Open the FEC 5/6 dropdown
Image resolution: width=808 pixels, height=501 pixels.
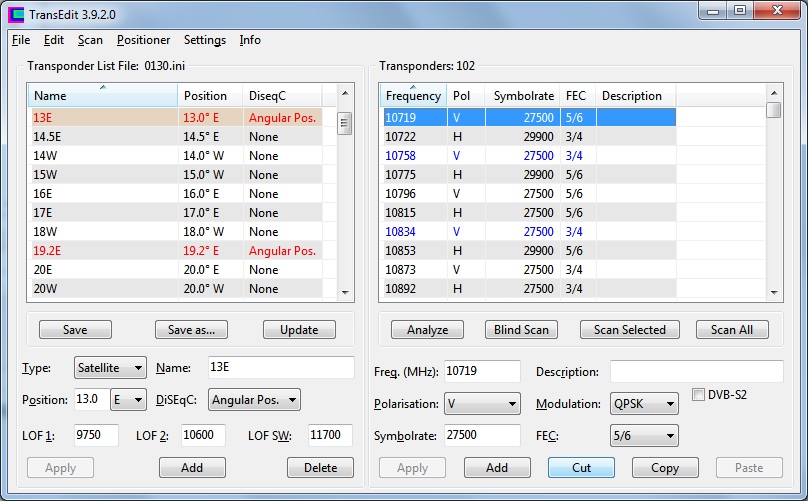point(644,436)
